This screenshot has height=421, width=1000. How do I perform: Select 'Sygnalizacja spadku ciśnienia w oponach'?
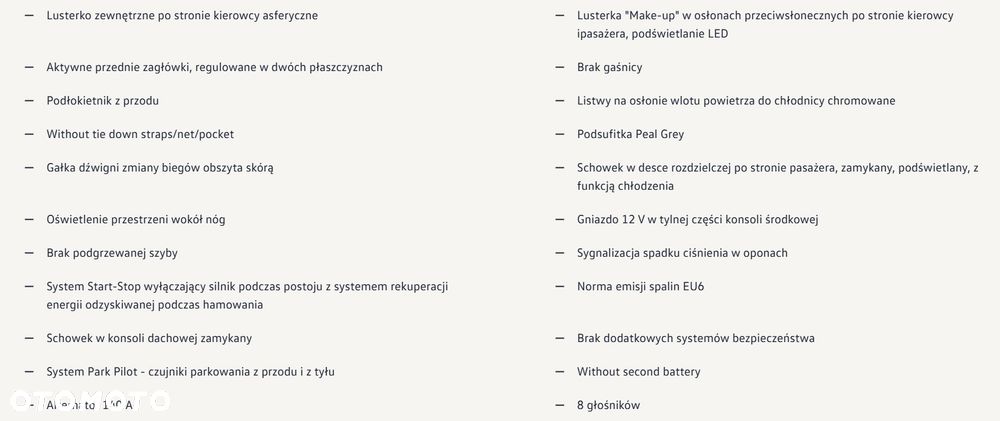(x=682, y=253)
